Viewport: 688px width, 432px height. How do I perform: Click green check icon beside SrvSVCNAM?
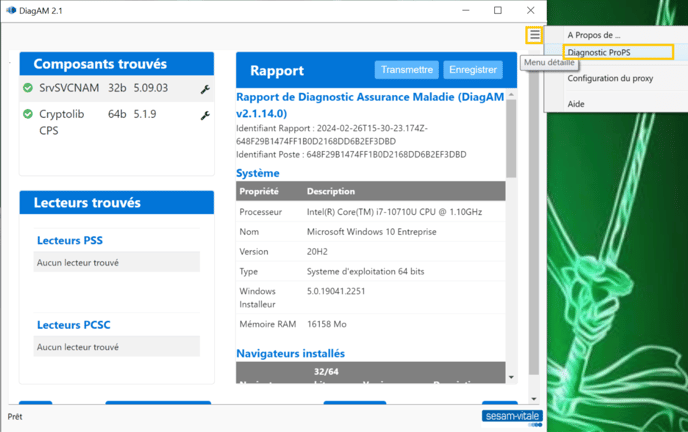28,88
